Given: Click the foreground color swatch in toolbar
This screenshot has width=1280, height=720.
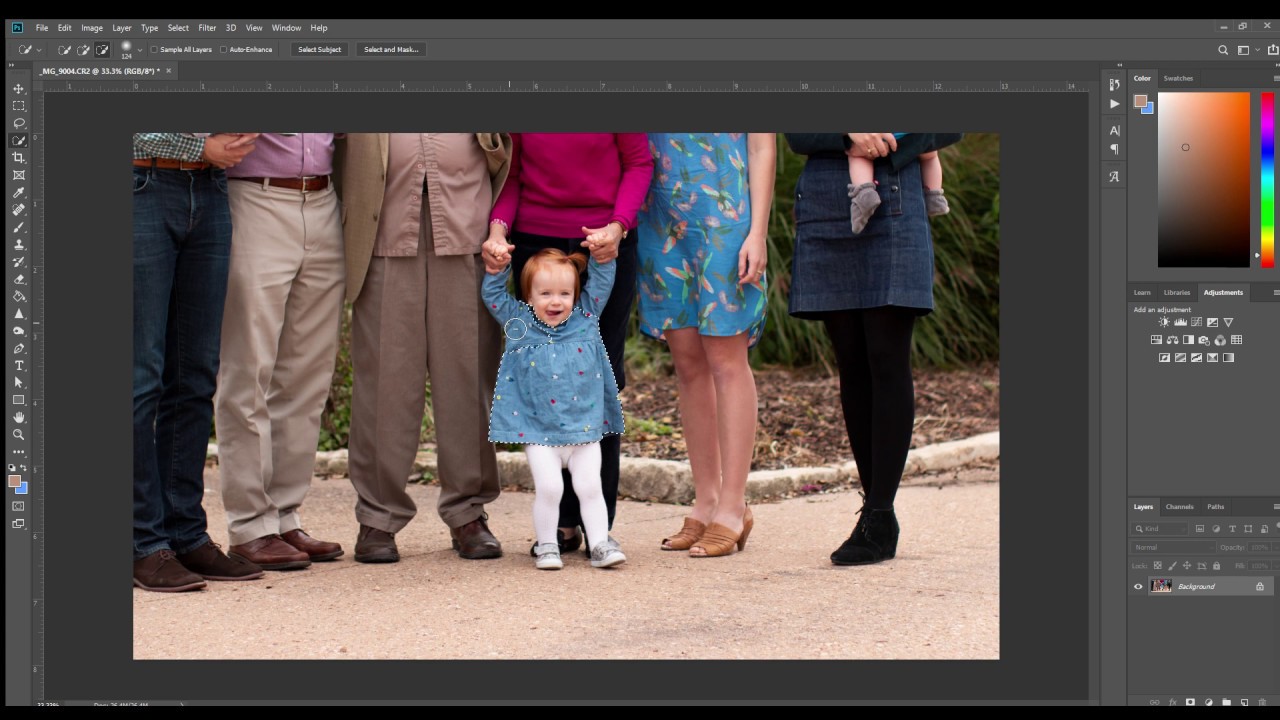Looking at the screenshot, I should pos(15,482).
